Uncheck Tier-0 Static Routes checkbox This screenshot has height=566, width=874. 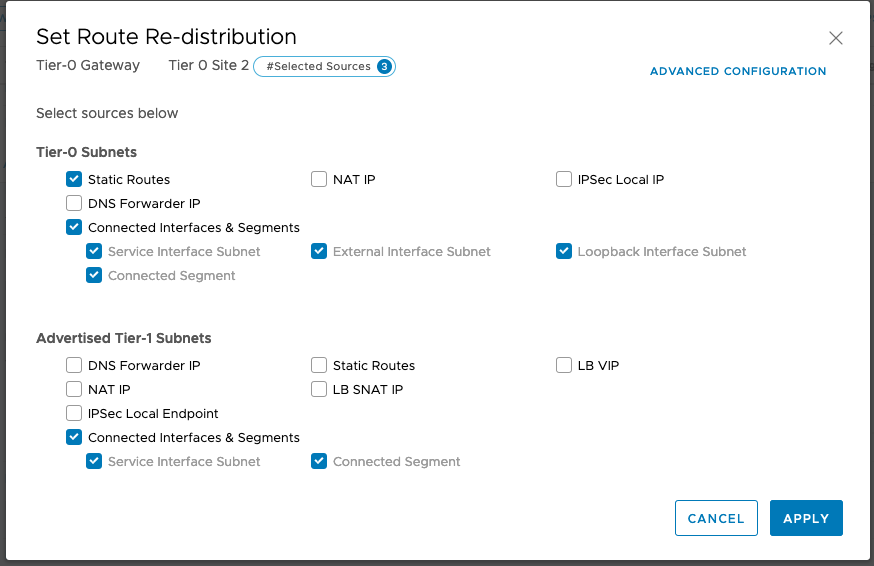pos(74,180)
